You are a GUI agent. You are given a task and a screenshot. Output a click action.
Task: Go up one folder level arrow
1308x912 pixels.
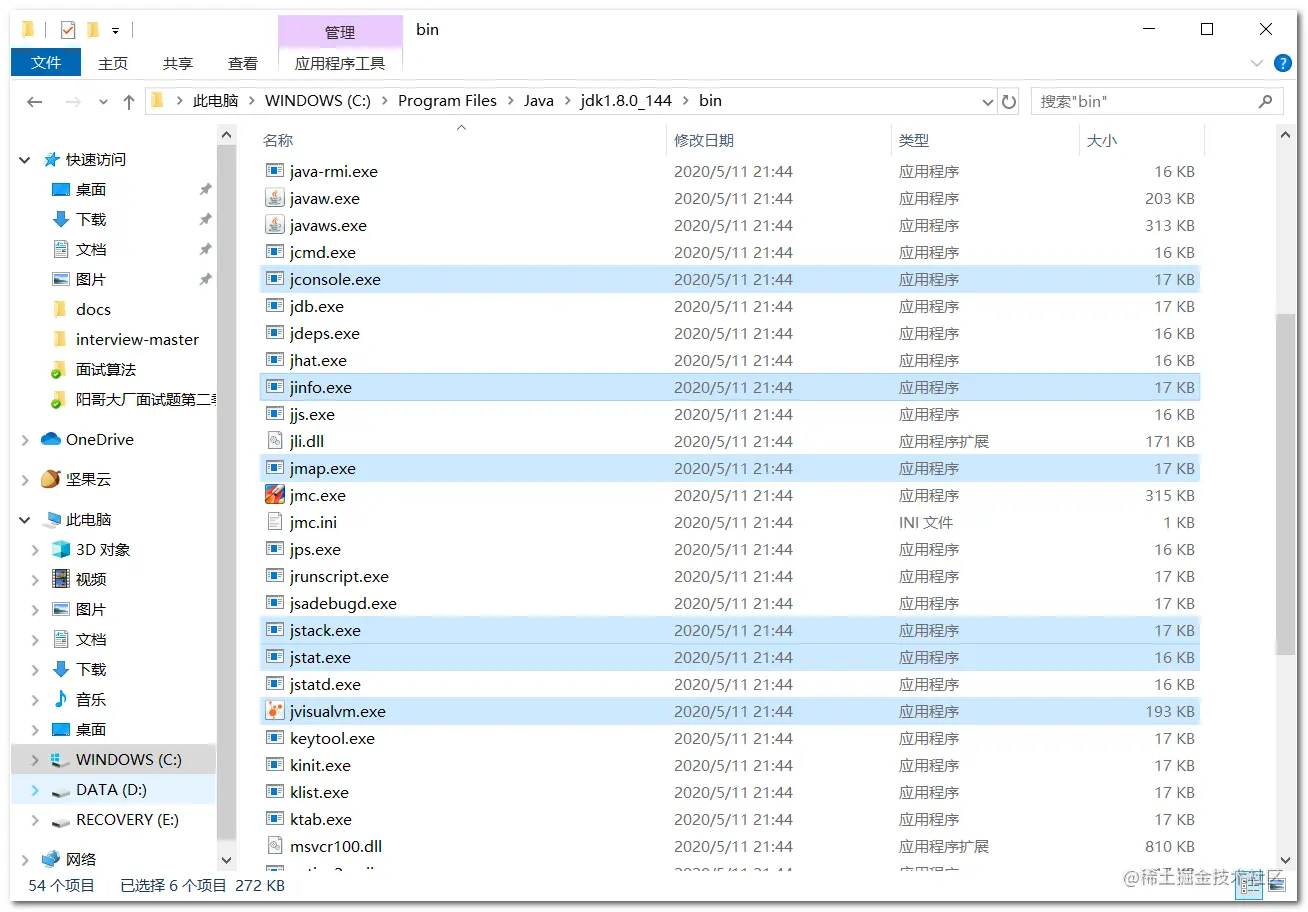click(x=129, y=101)
